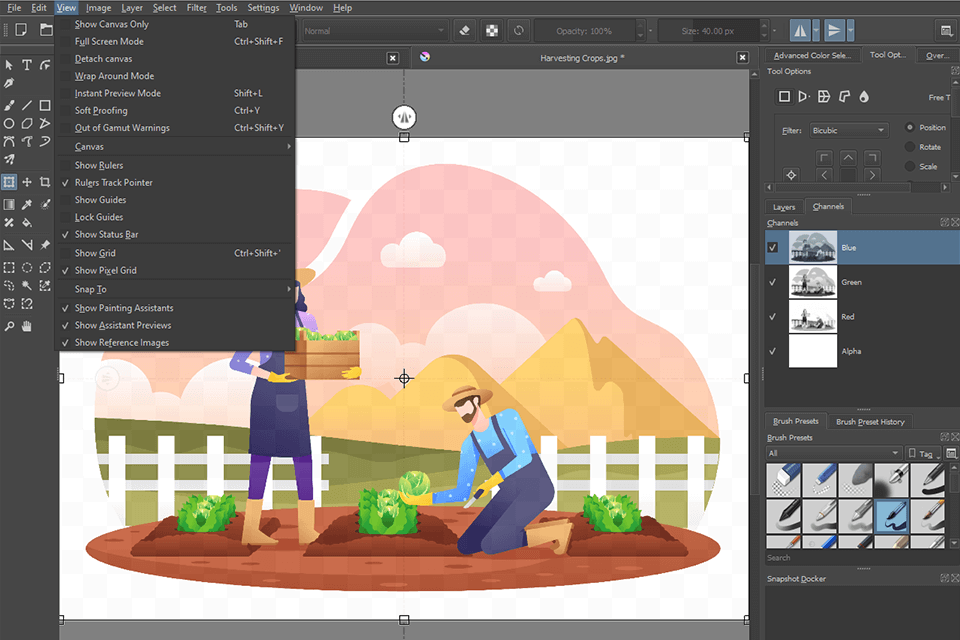
Task: Uncheck Show Pixel Grid option
Action: pos(105,270)
